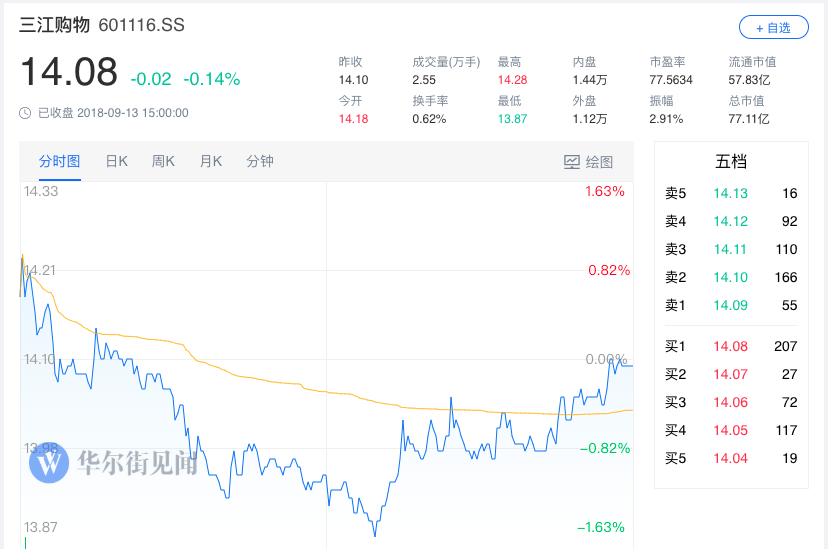Click the 买5 bid price 14.04
This screenshot has width=828, height=549.
(730, 459)
